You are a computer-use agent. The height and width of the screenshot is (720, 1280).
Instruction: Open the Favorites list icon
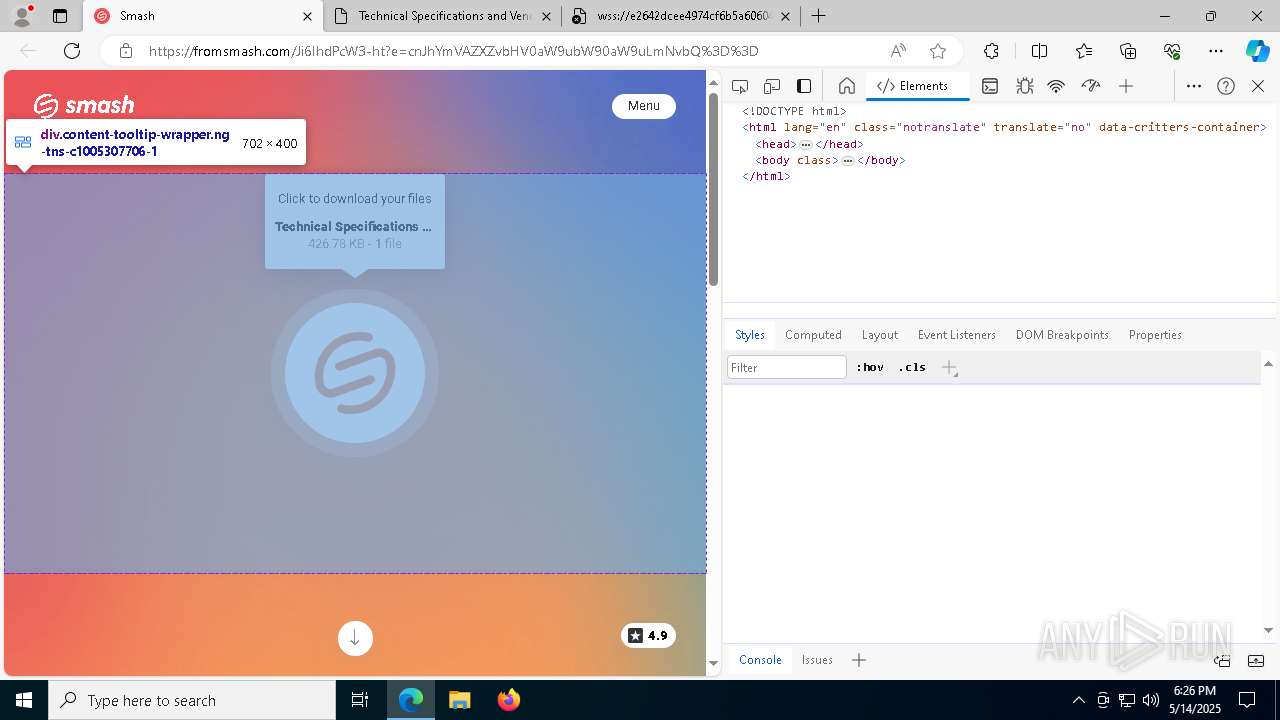coord(1084,51)
